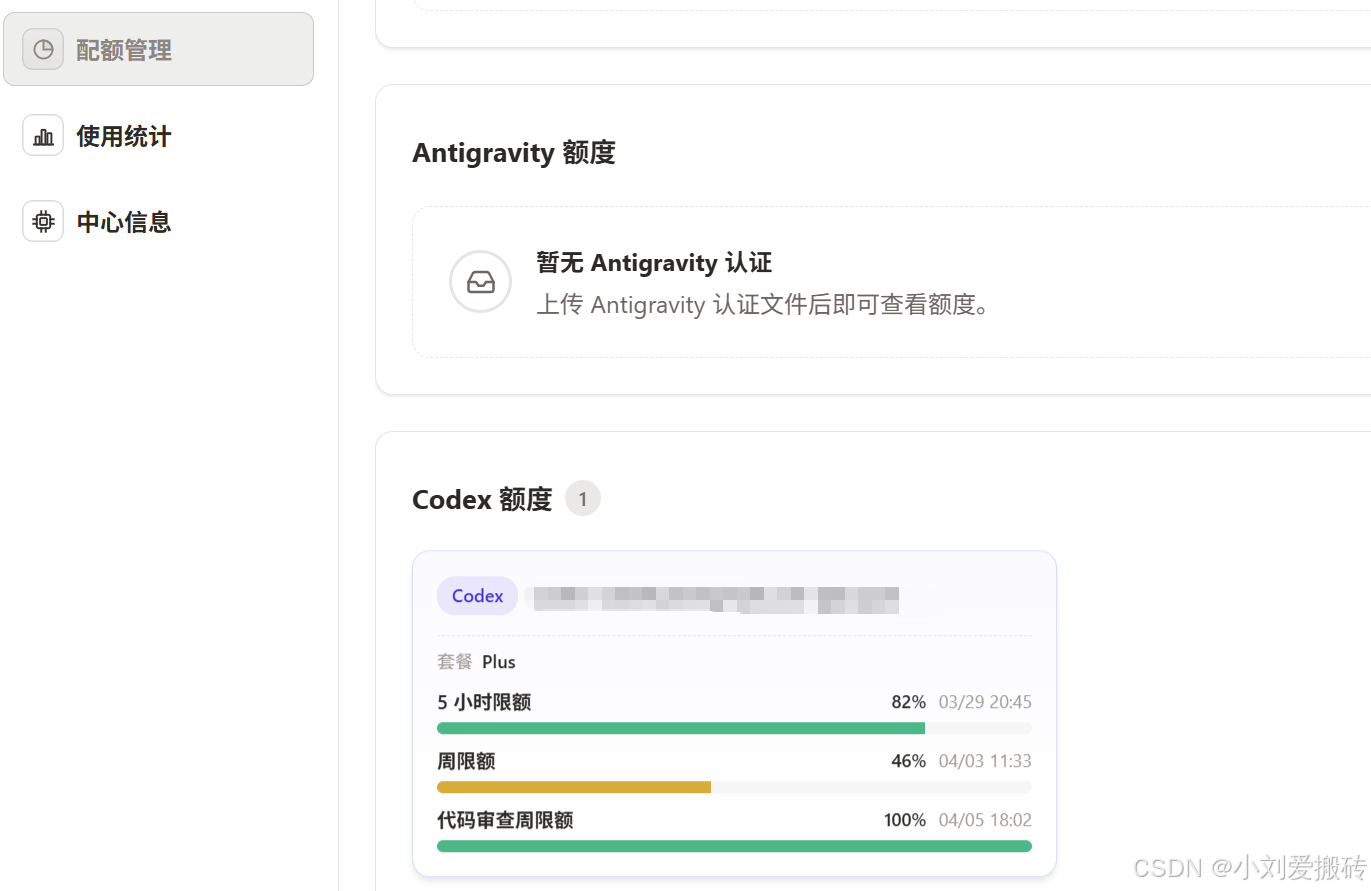Click the Antigravity 额度 section heading
This screenshot has height=891, width=1371.
coord(513,152)
